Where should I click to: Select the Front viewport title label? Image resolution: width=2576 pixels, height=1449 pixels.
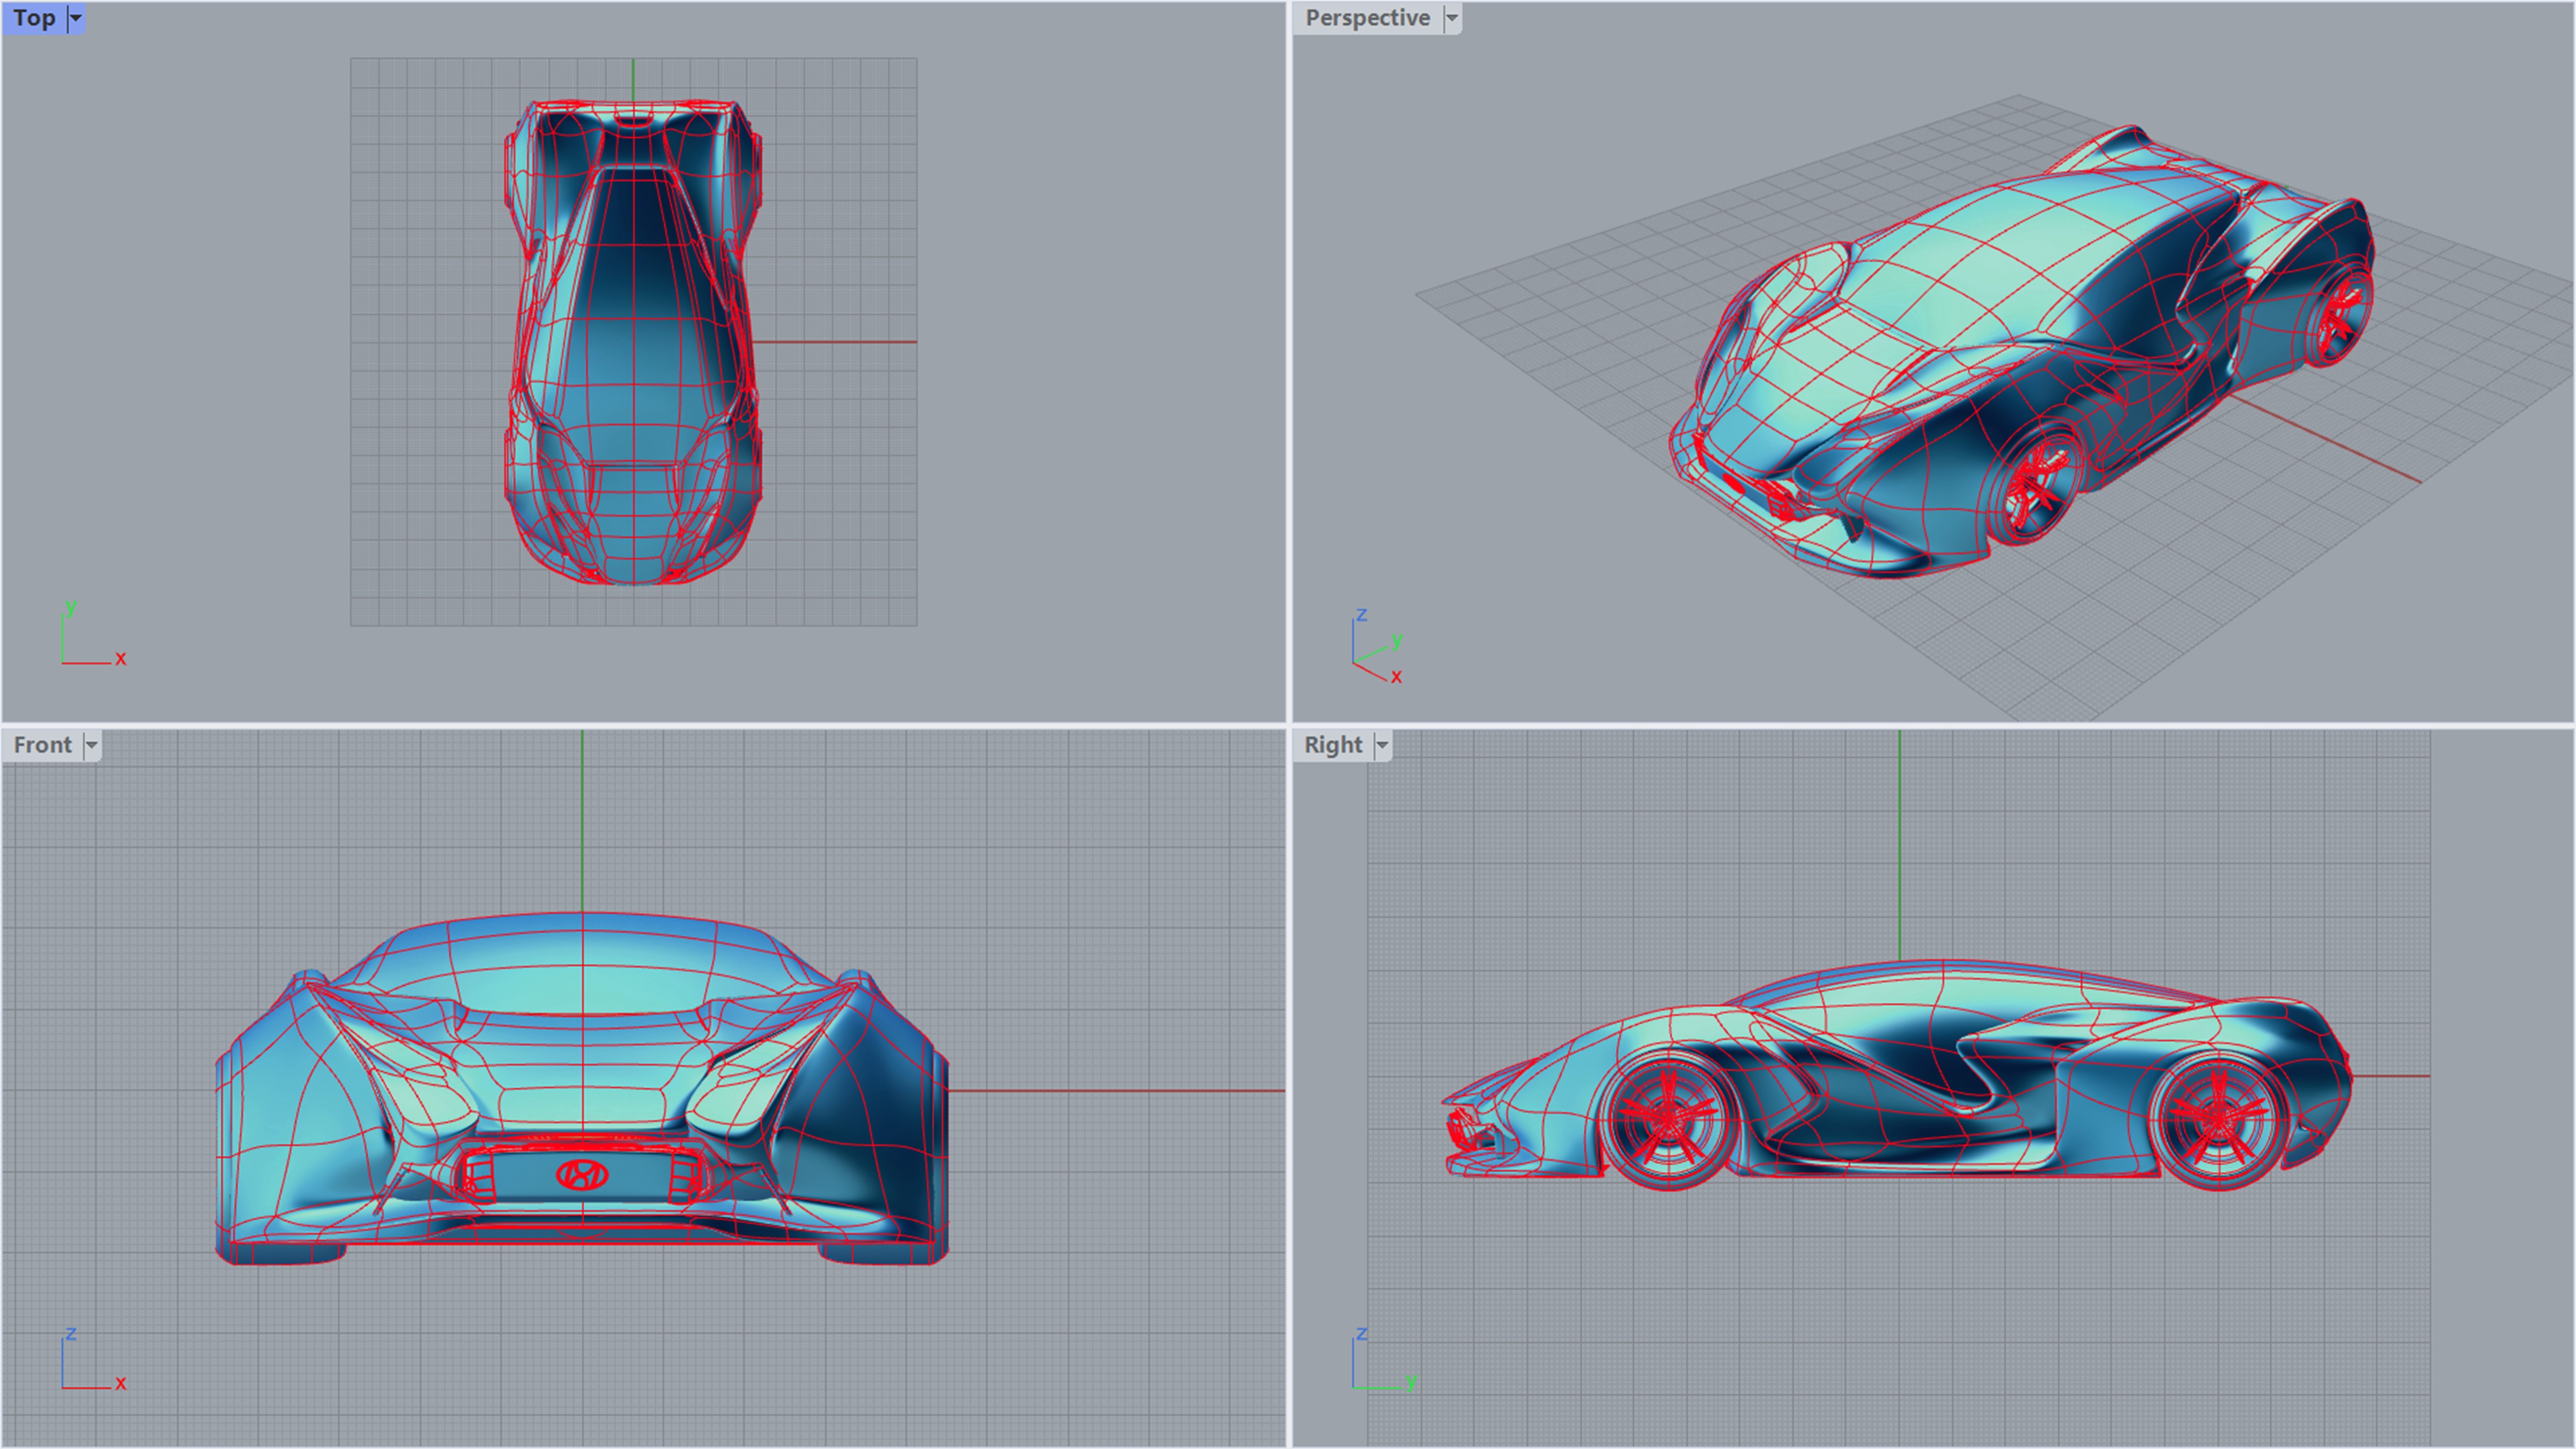tap(43, 745)
